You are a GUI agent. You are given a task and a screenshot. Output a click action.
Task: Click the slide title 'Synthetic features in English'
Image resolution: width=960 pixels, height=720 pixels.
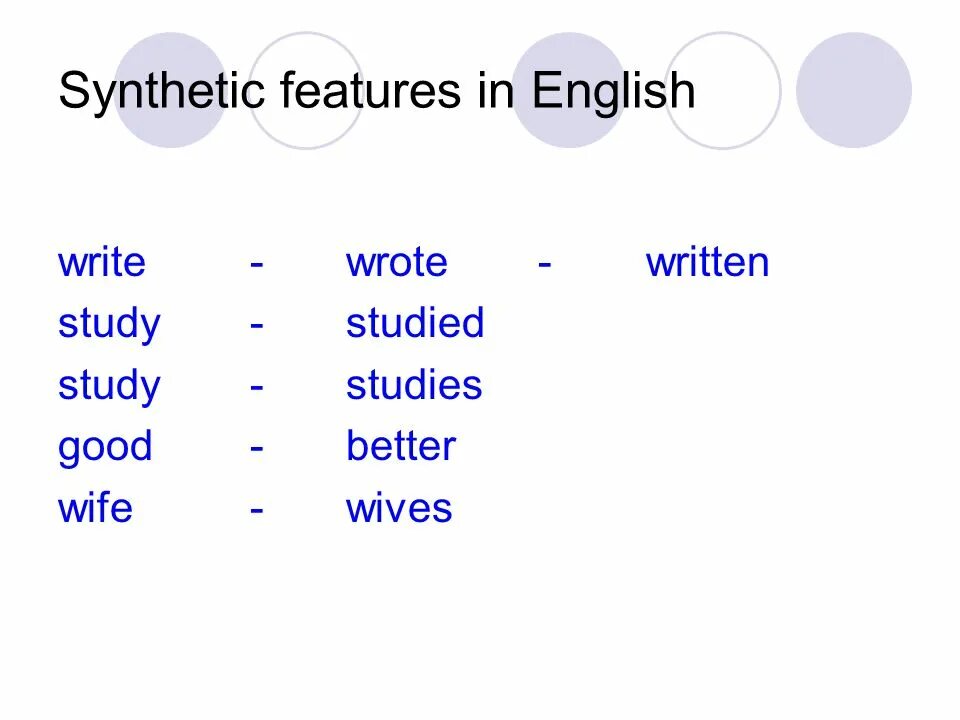377,91
